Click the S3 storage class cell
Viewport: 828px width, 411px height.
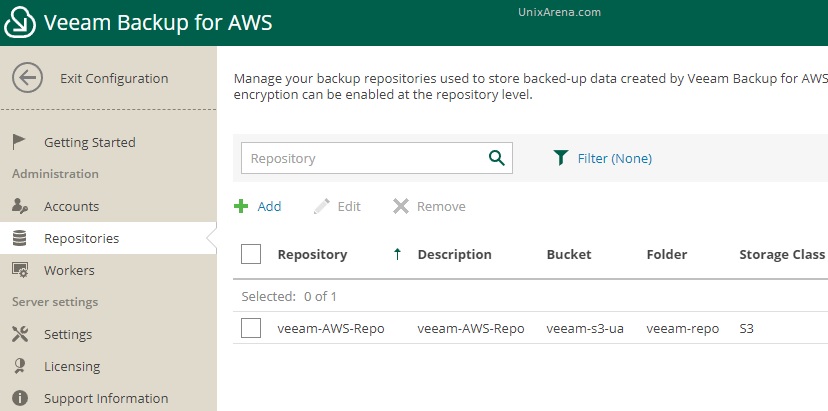click(x=746, y=329)
